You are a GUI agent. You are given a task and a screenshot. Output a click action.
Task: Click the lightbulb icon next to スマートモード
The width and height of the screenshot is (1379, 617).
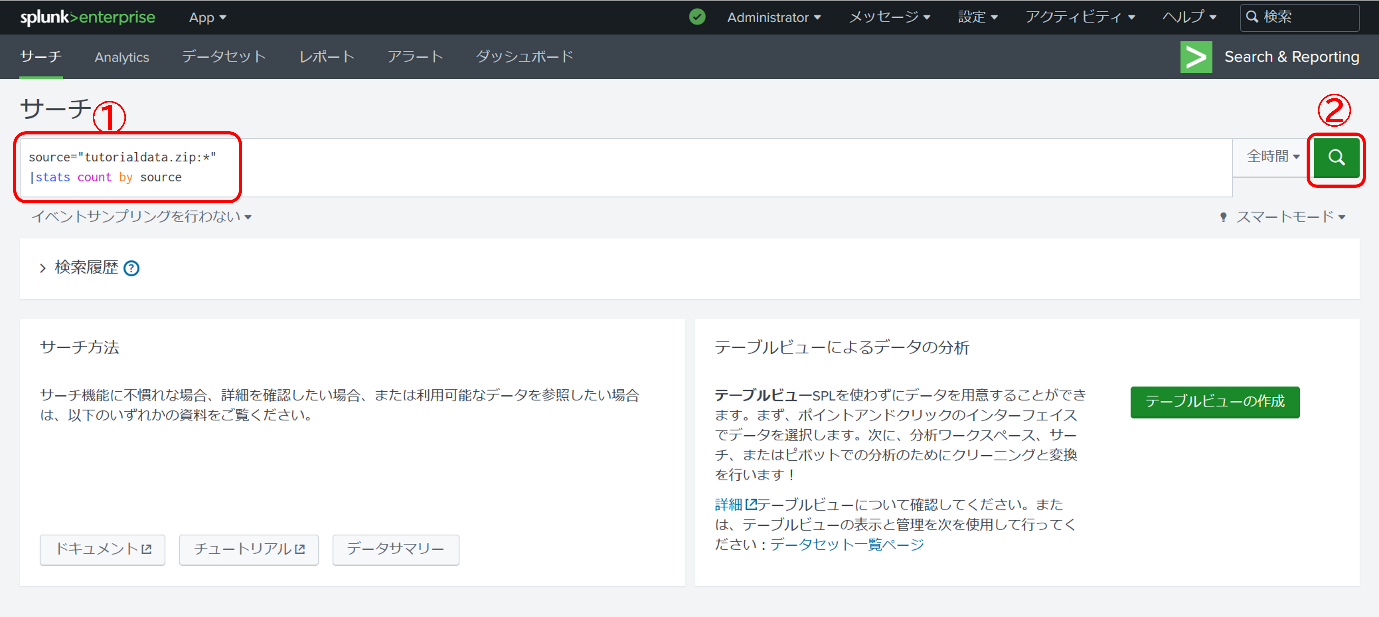1222,216
